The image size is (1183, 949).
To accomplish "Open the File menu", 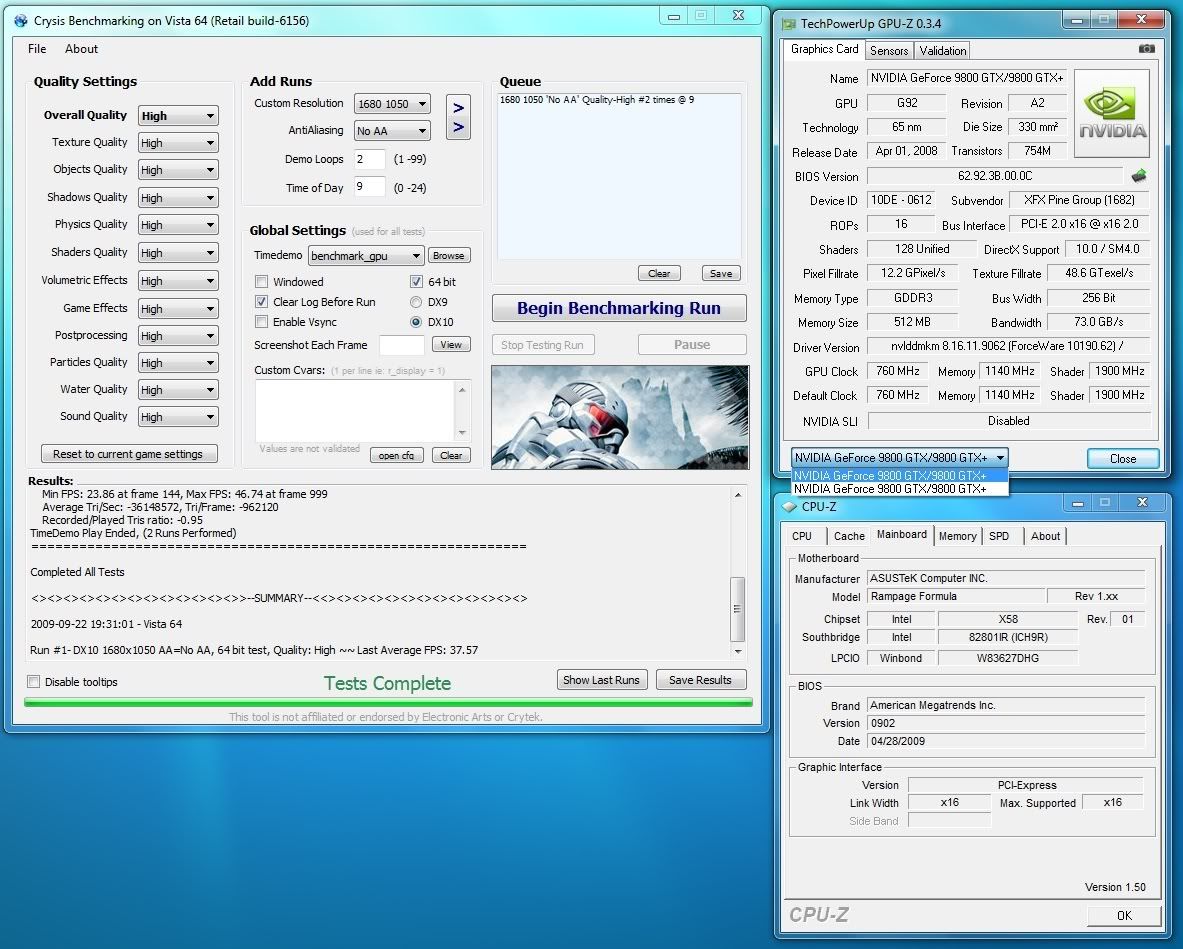I will 37,49.
